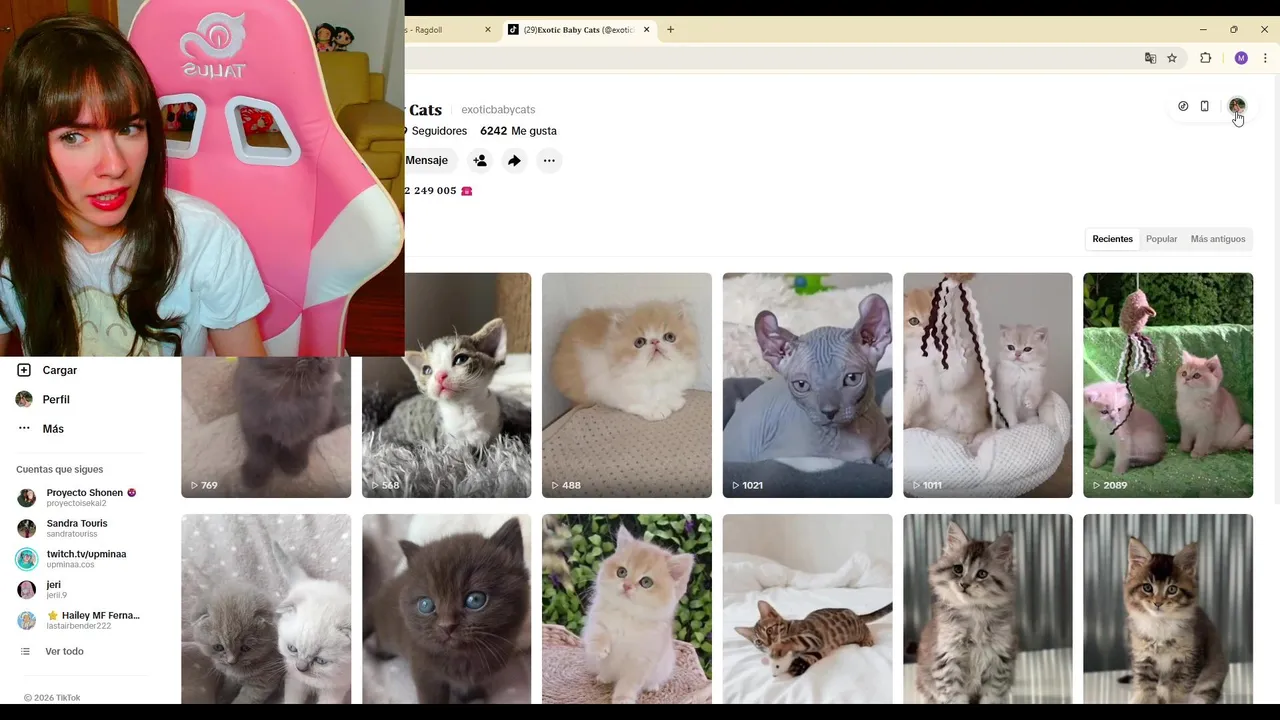Screen dimensions: 1280x720
Task: Click the 6242 Me gusta count
Action: tap(518, 131)
